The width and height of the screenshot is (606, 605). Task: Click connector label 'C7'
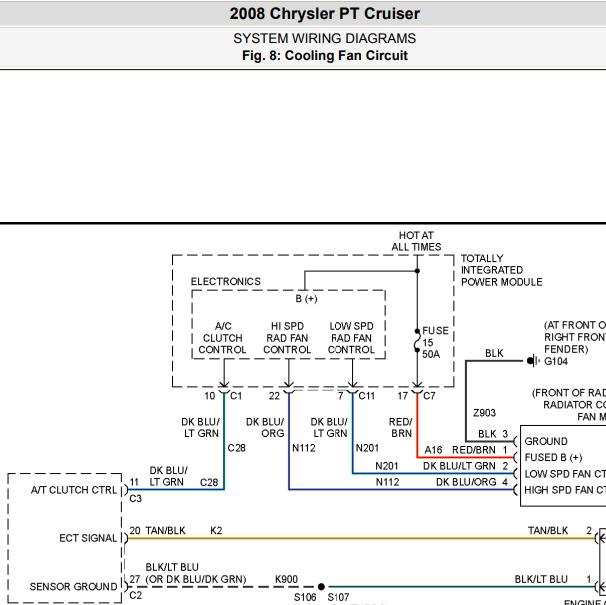point(429,396)
